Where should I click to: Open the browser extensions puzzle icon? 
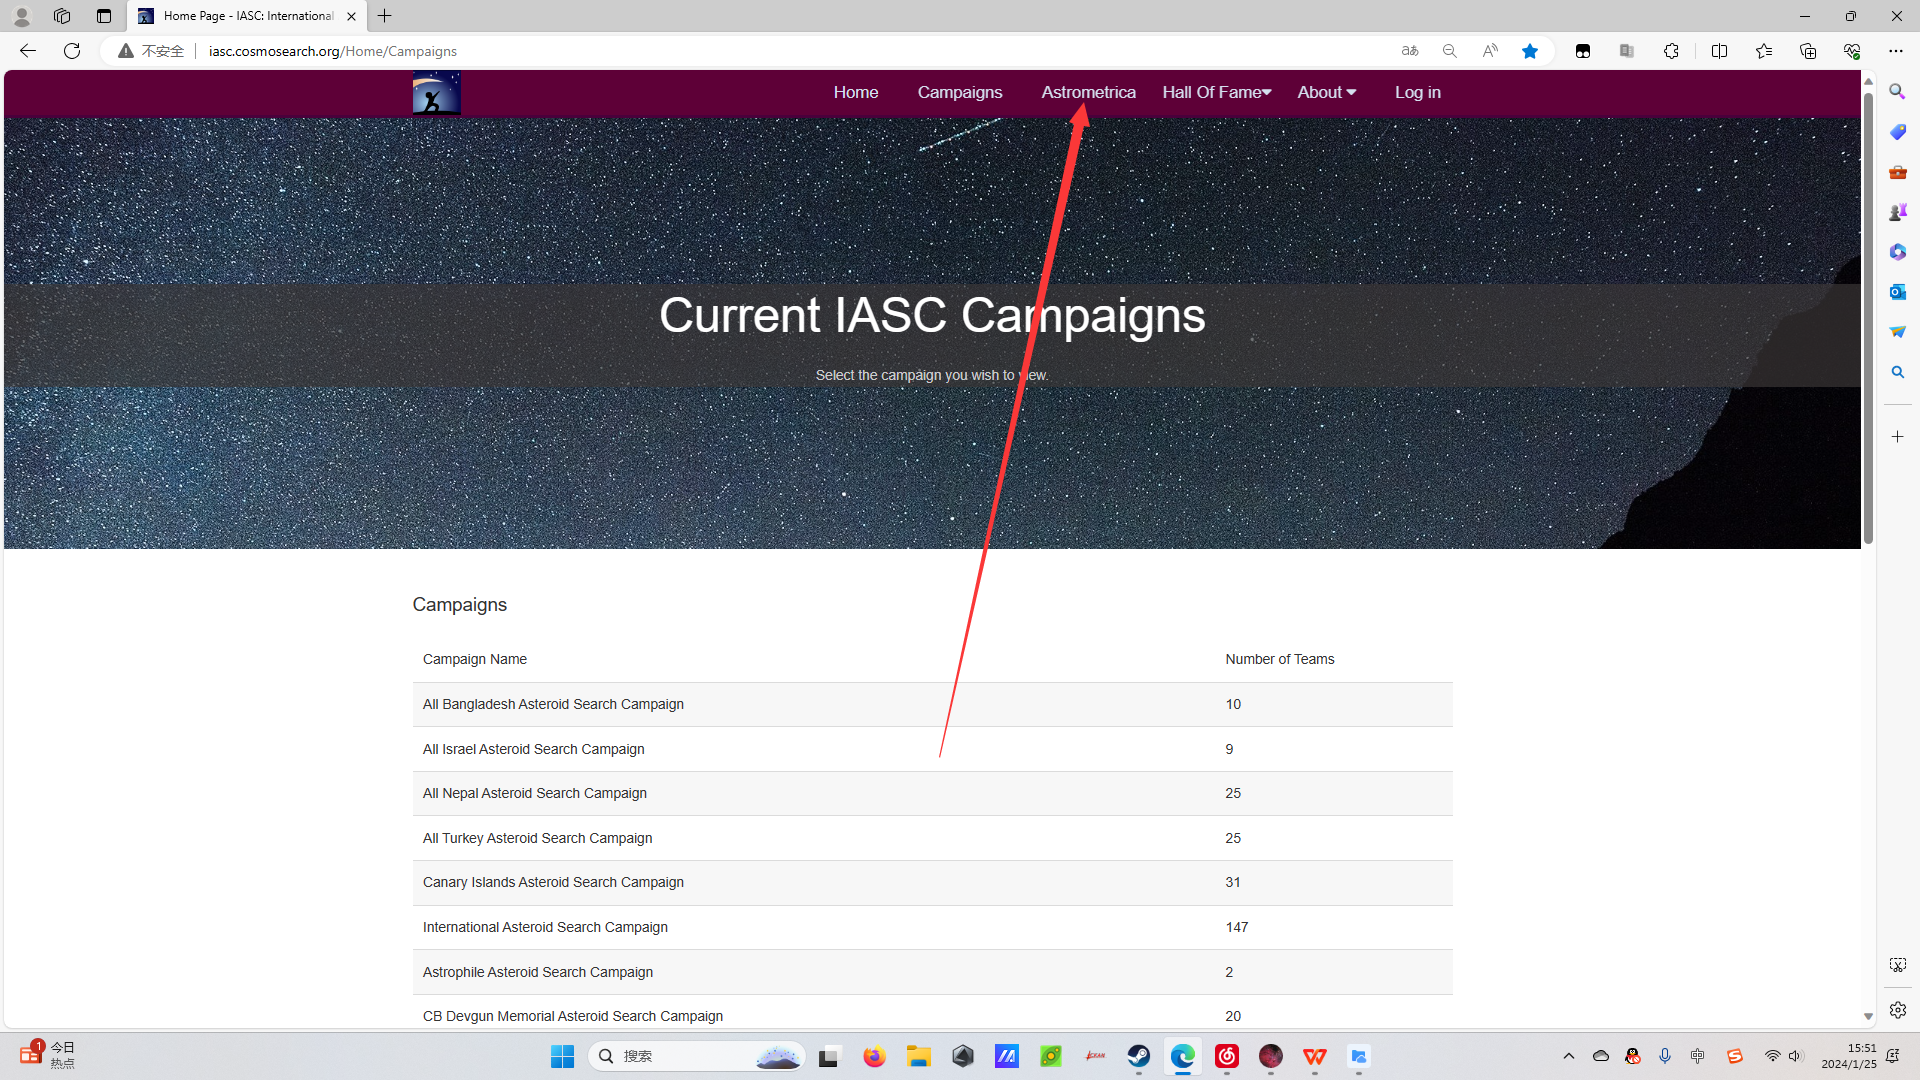(1671, 51)
